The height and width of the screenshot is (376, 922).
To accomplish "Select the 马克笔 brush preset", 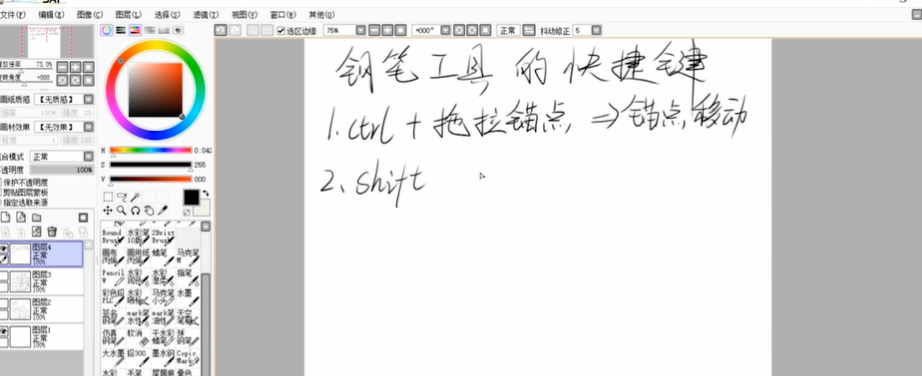I will [188, 257].
